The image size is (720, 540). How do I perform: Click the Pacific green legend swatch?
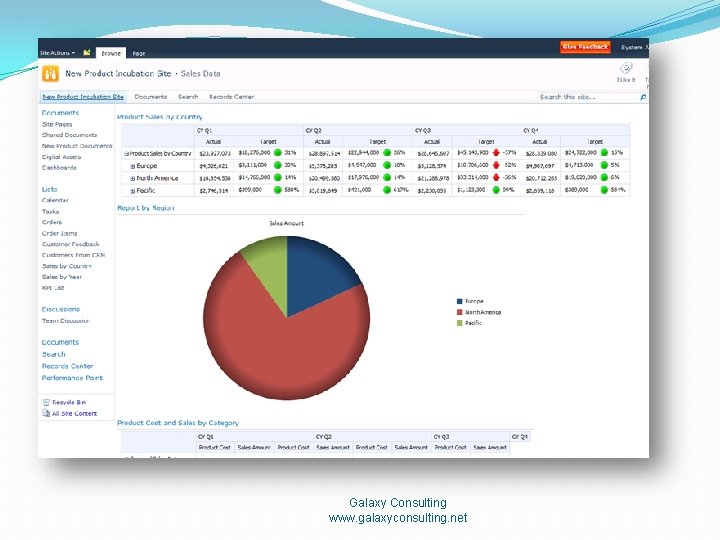click(x=460, y=323)
